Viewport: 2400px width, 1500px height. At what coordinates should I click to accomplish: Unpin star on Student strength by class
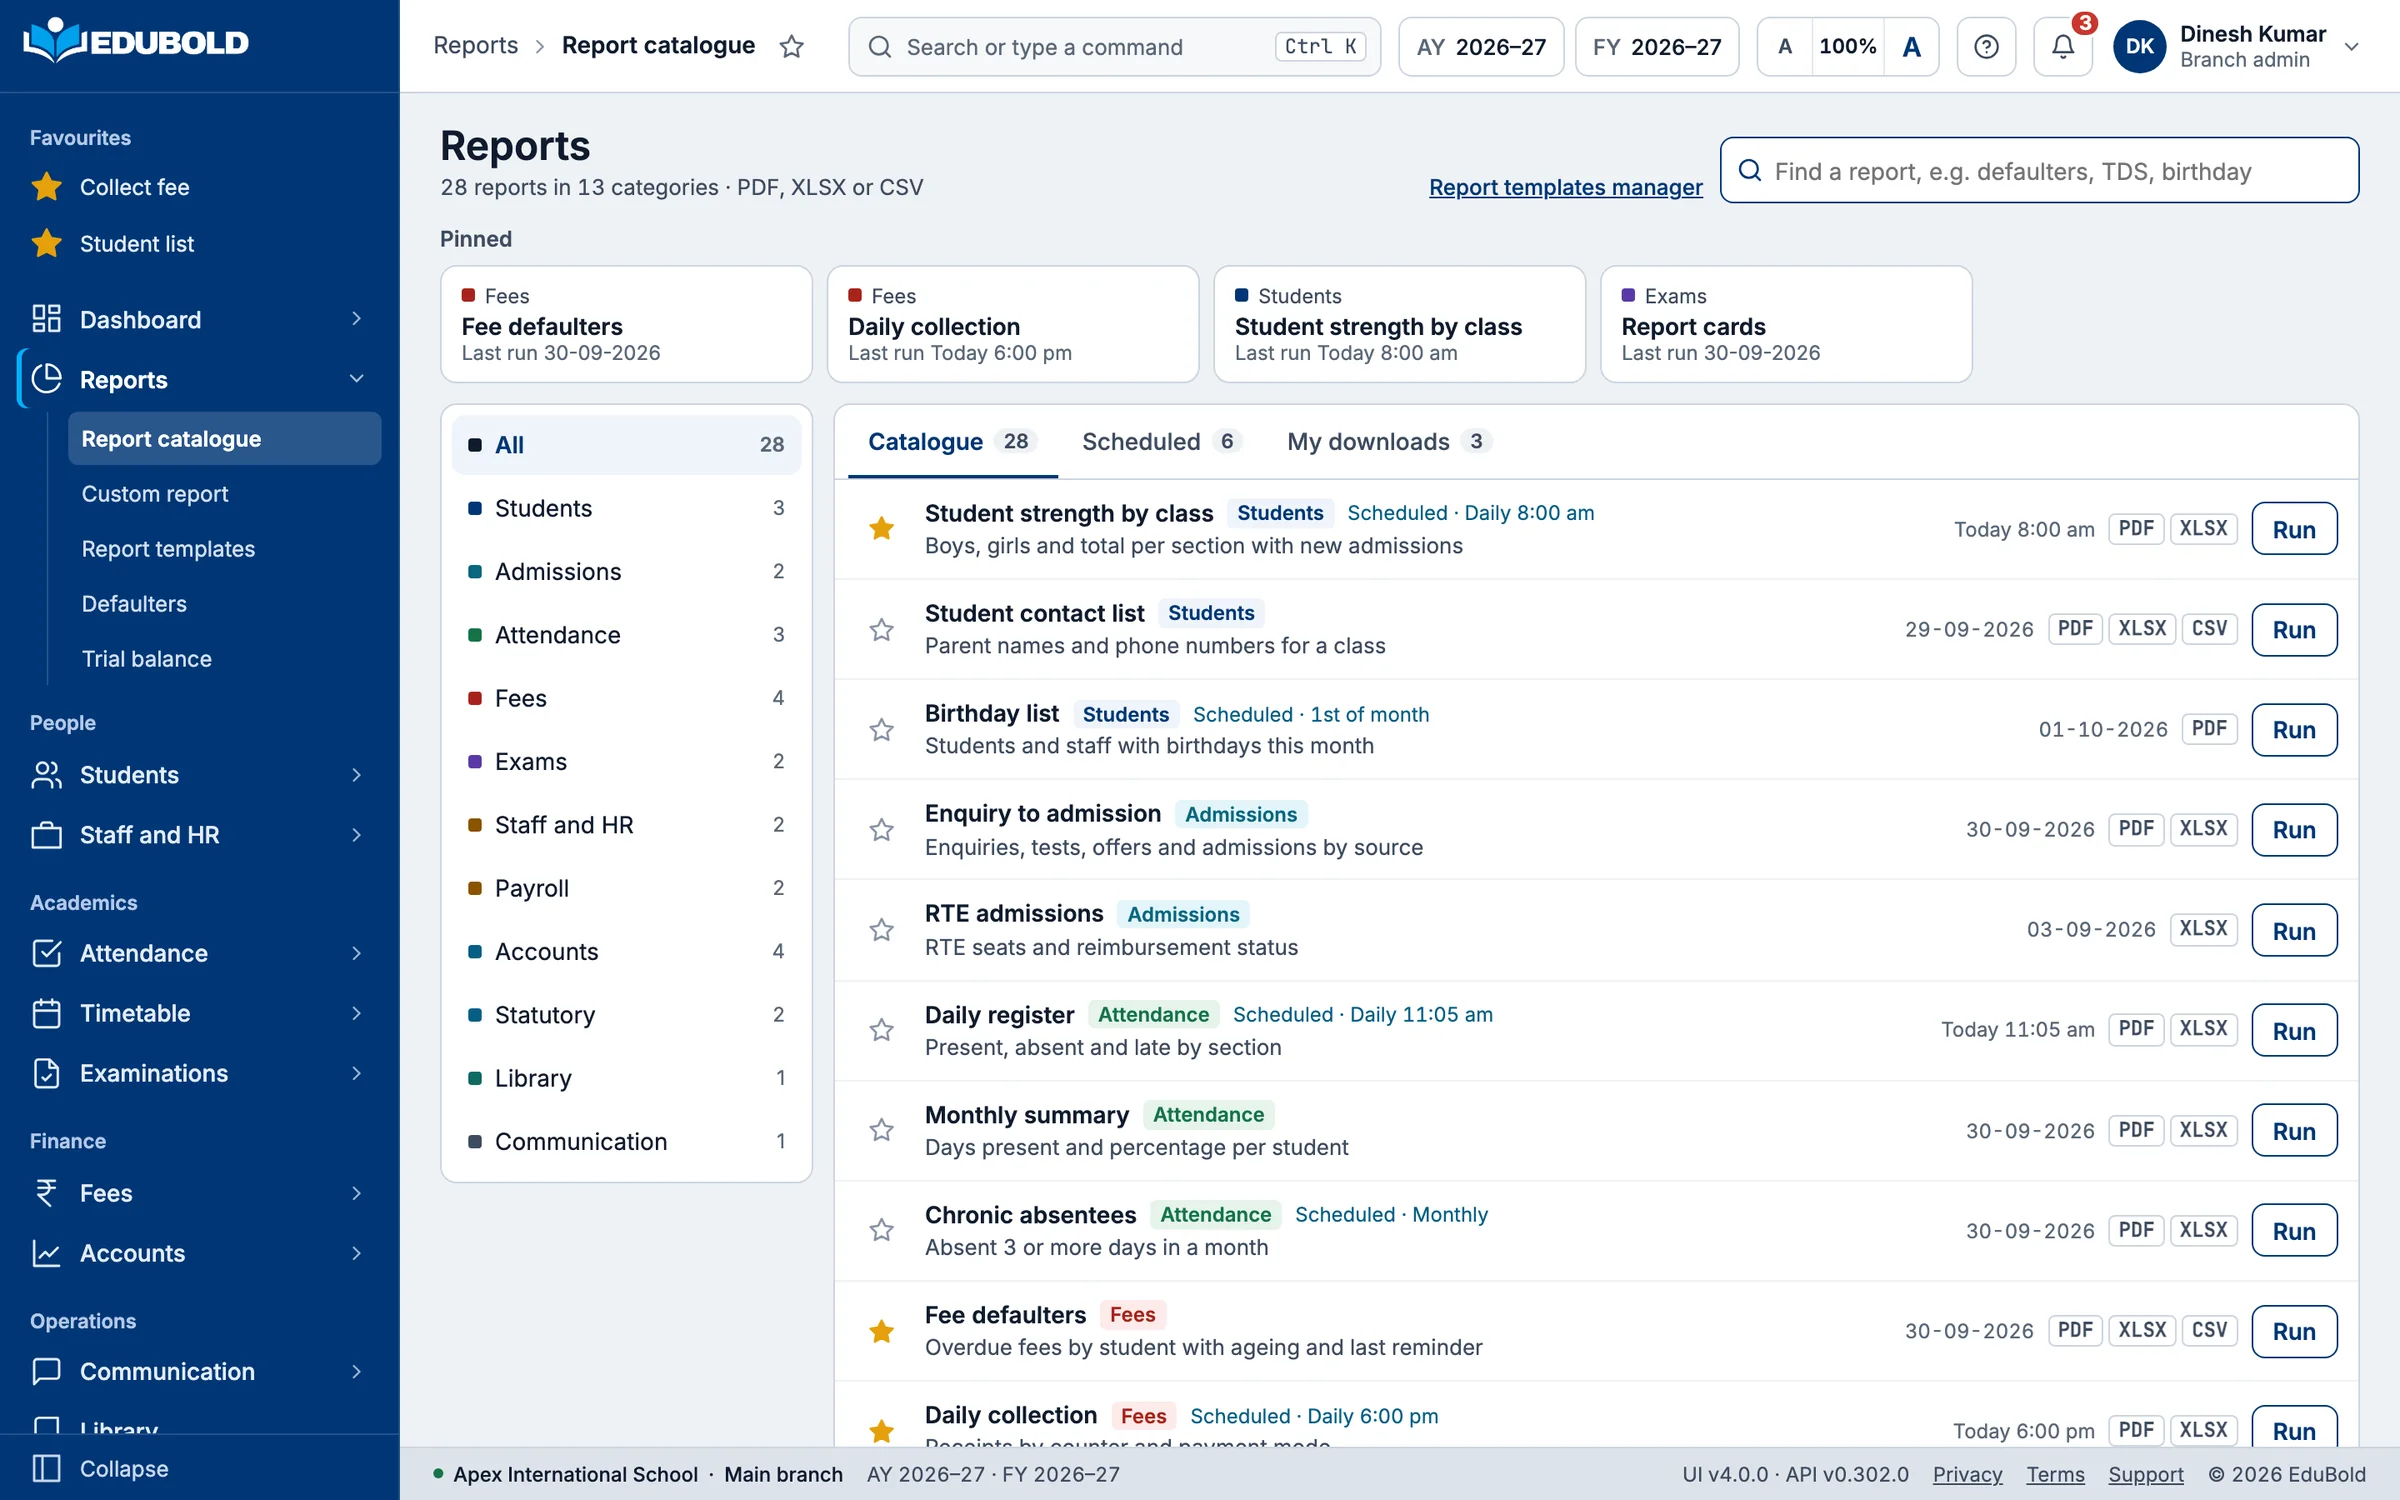click(x=881, y=528)
